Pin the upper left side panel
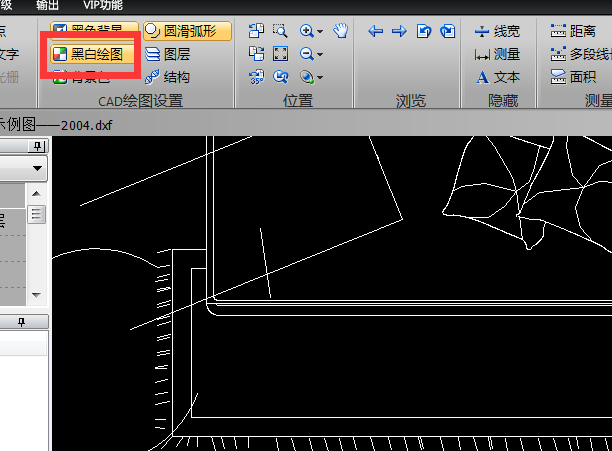The width and height of the screenshot is (612, 451). tap(37, 146)
